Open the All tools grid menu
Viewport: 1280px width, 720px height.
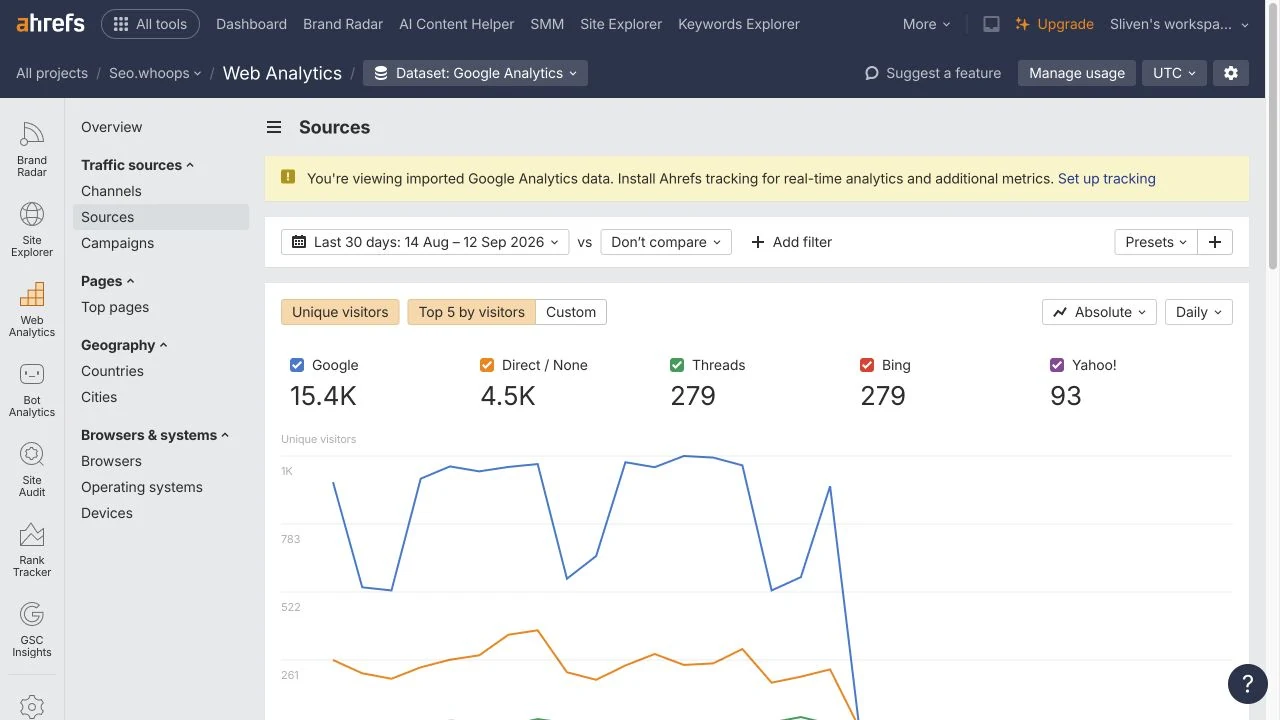pyautogui.click(x=150, y=24)
